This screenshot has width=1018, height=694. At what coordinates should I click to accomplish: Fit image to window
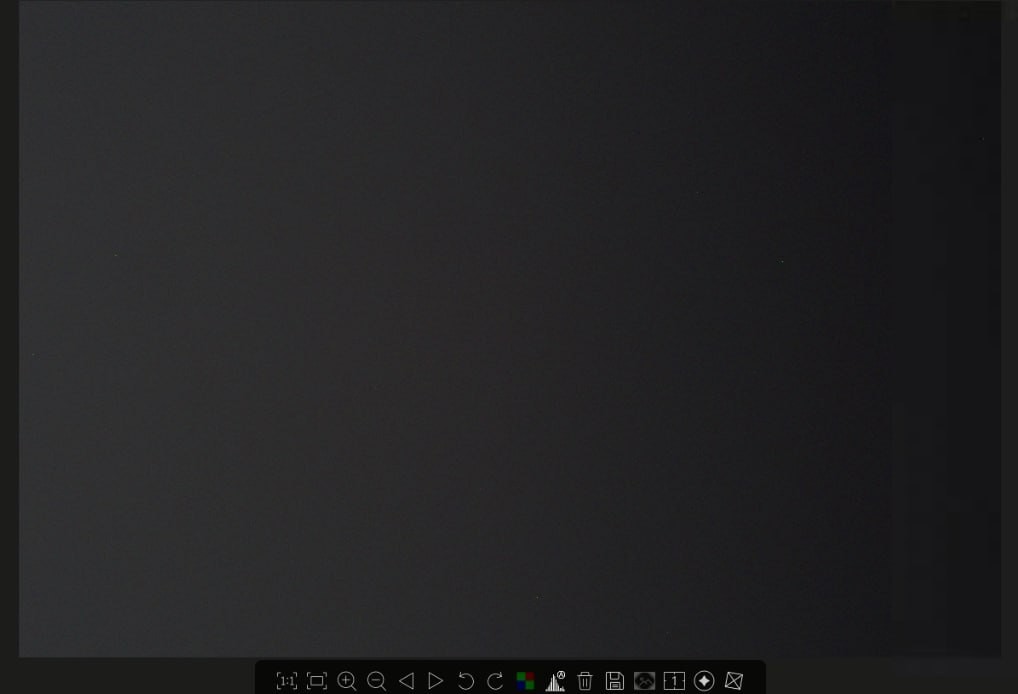[x=317, y=680]
